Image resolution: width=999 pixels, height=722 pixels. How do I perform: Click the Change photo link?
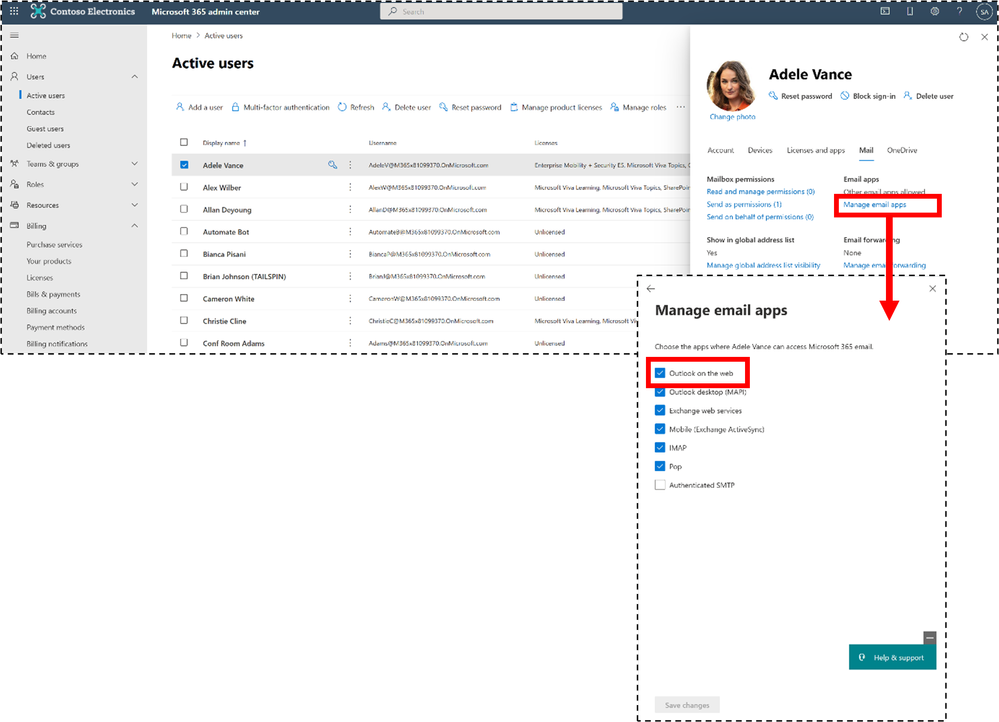[733, 117]
